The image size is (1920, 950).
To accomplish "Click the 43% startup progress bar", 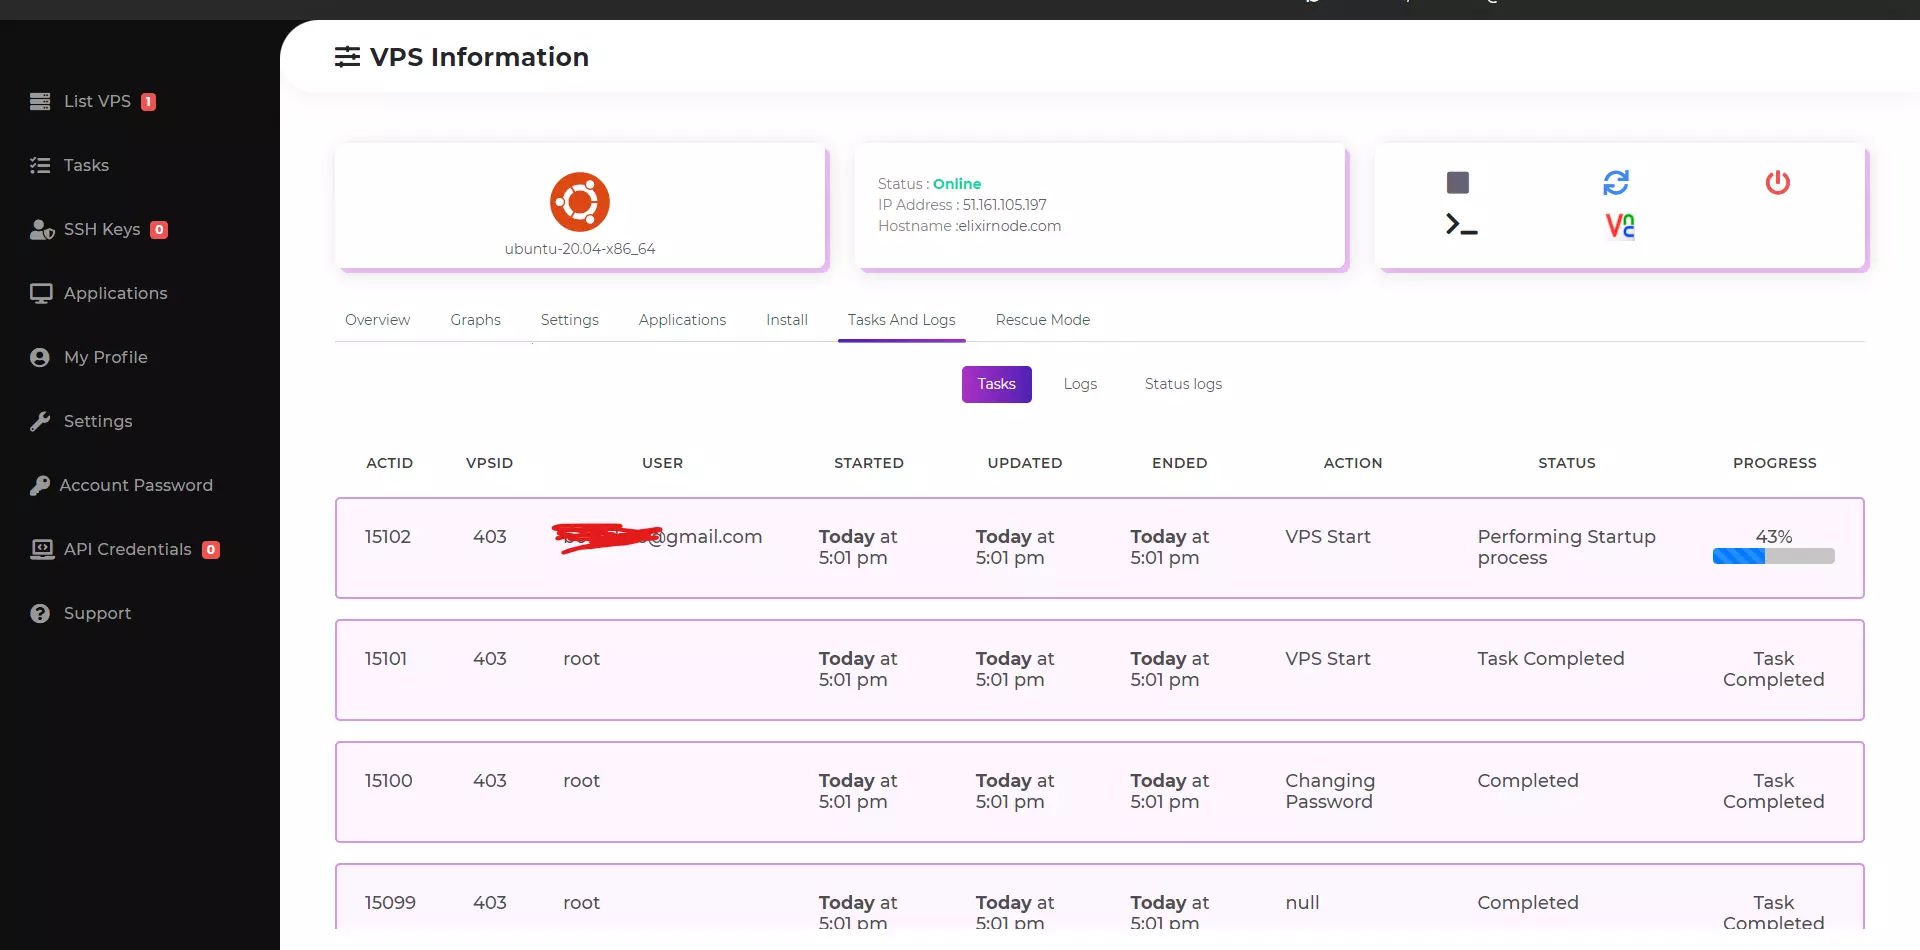I will (1773, 555).
